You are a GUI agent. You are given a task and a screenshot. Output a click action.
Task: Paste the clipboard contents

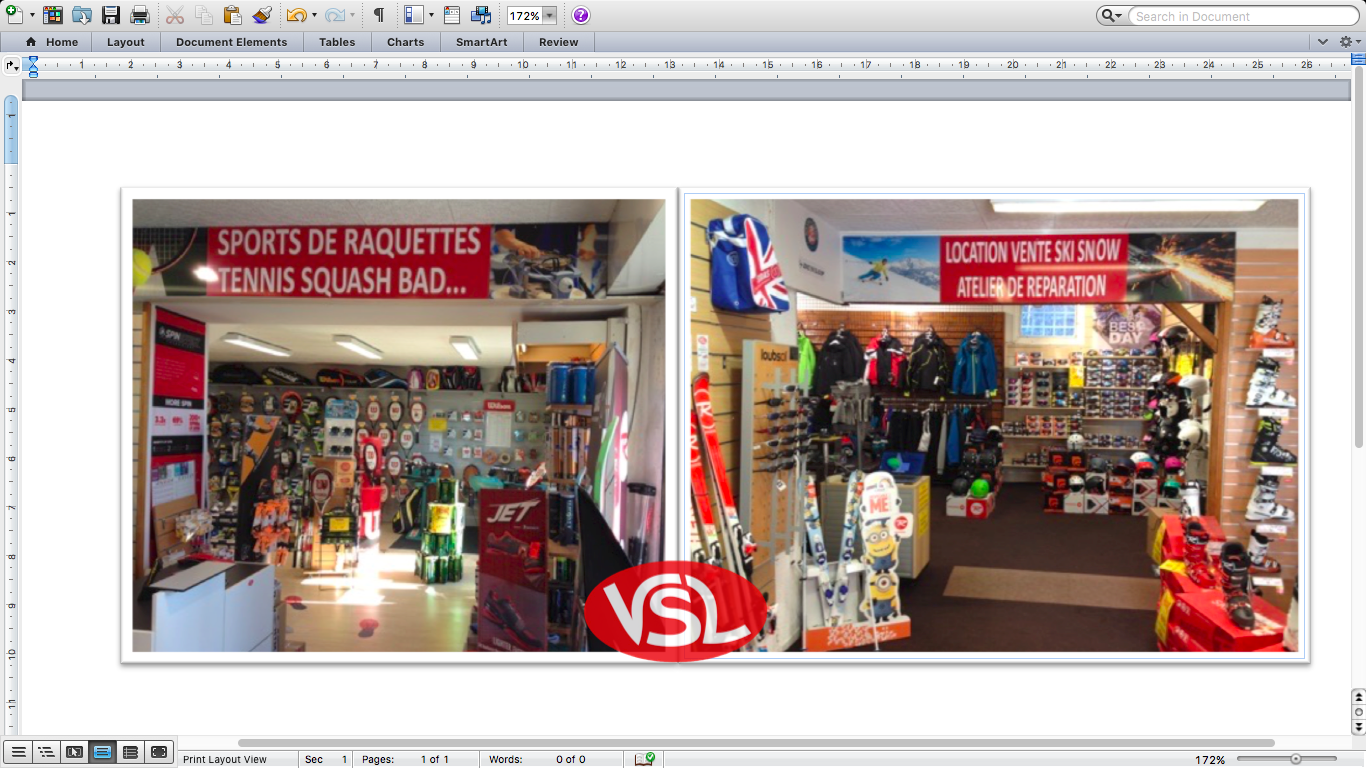tap(234, 15)
